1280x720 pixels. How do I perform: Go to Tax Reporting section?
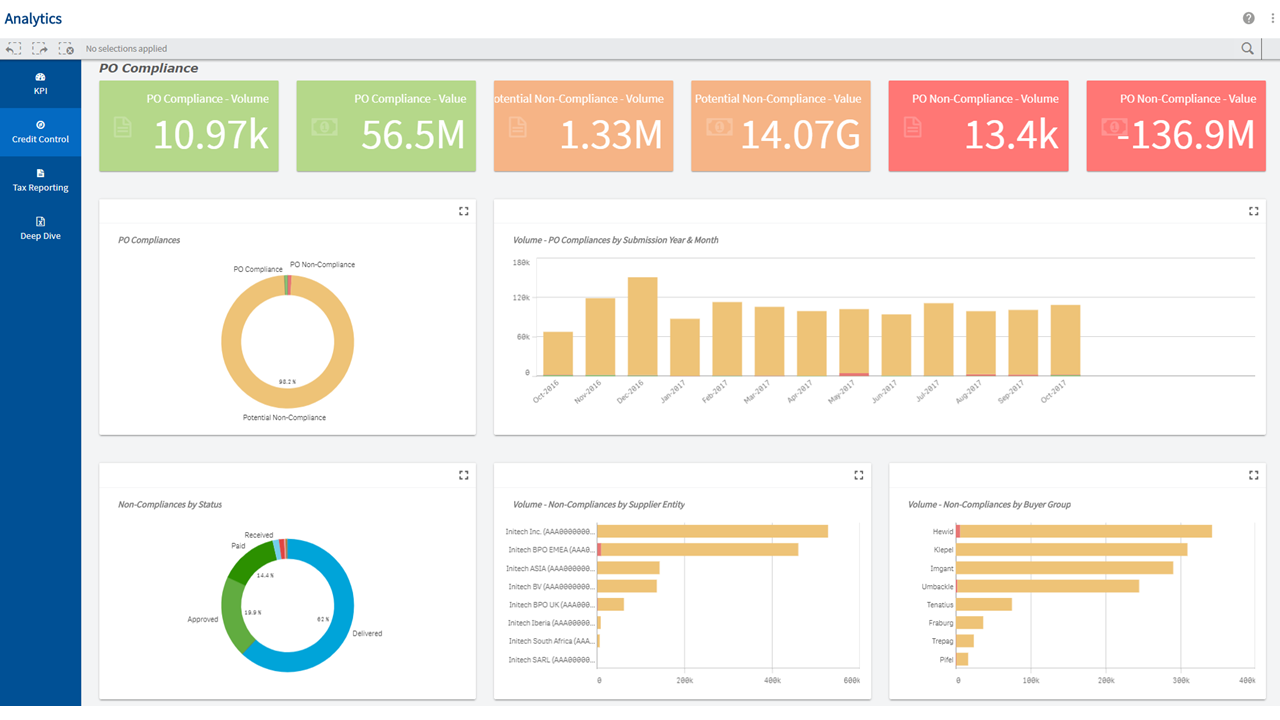click(40, 180)
